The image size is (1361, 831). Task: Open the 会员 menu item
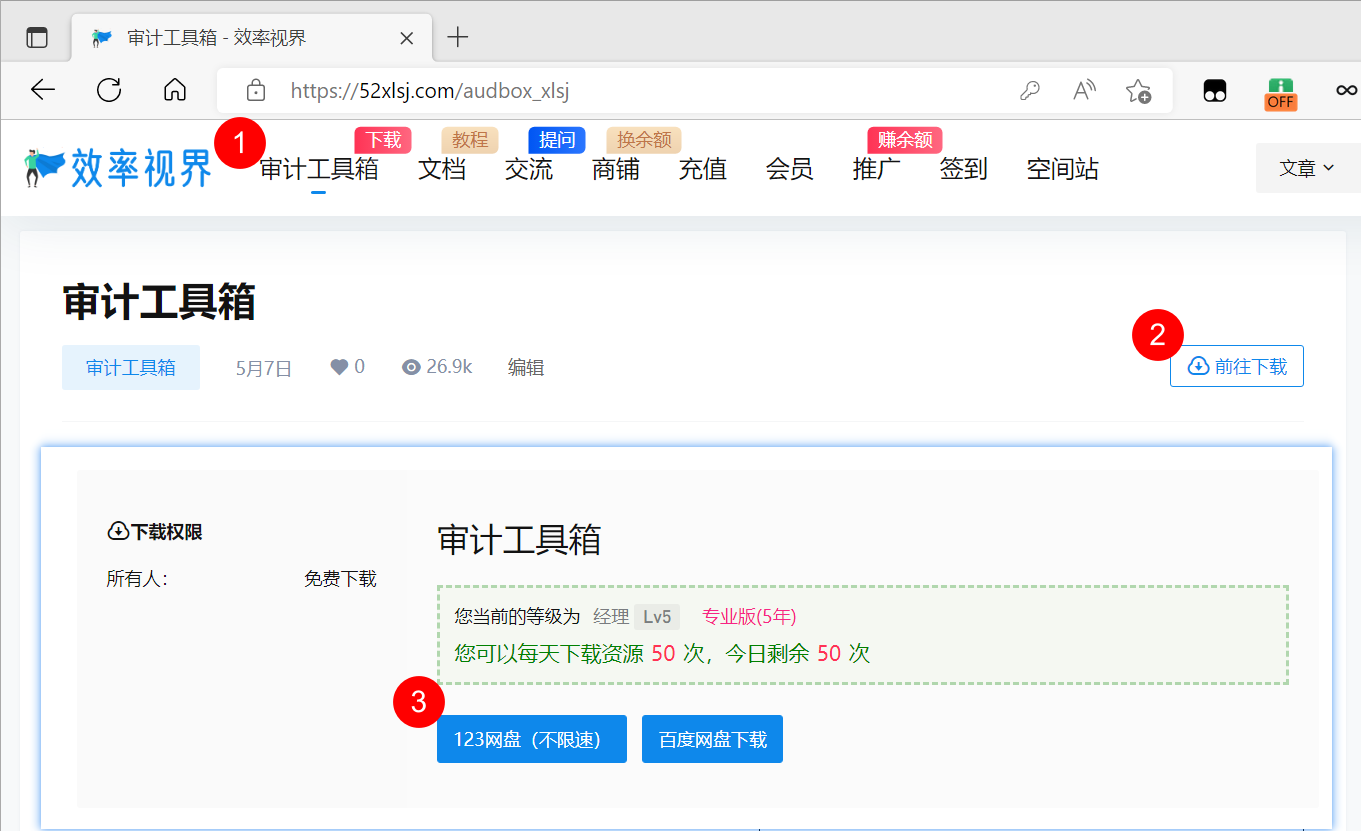click(789, 169)
